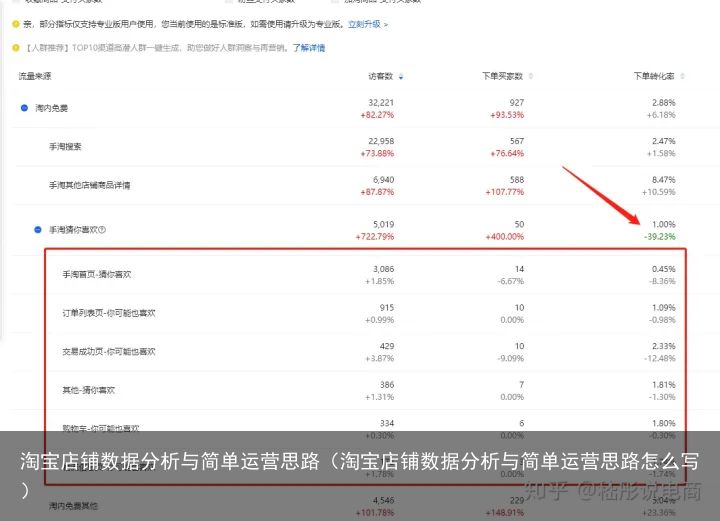The image size is (720, 521).
Task: Click the 下单转化率 column header text
Action: coord(654,76)
